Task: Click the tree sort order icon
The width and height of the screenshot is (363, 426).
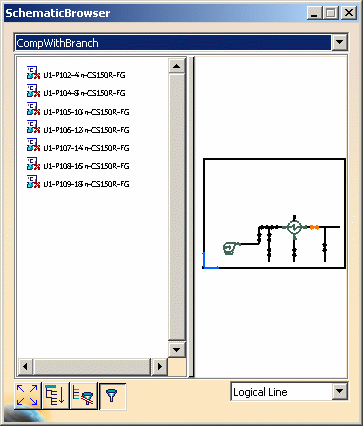Action: [56, 396]
